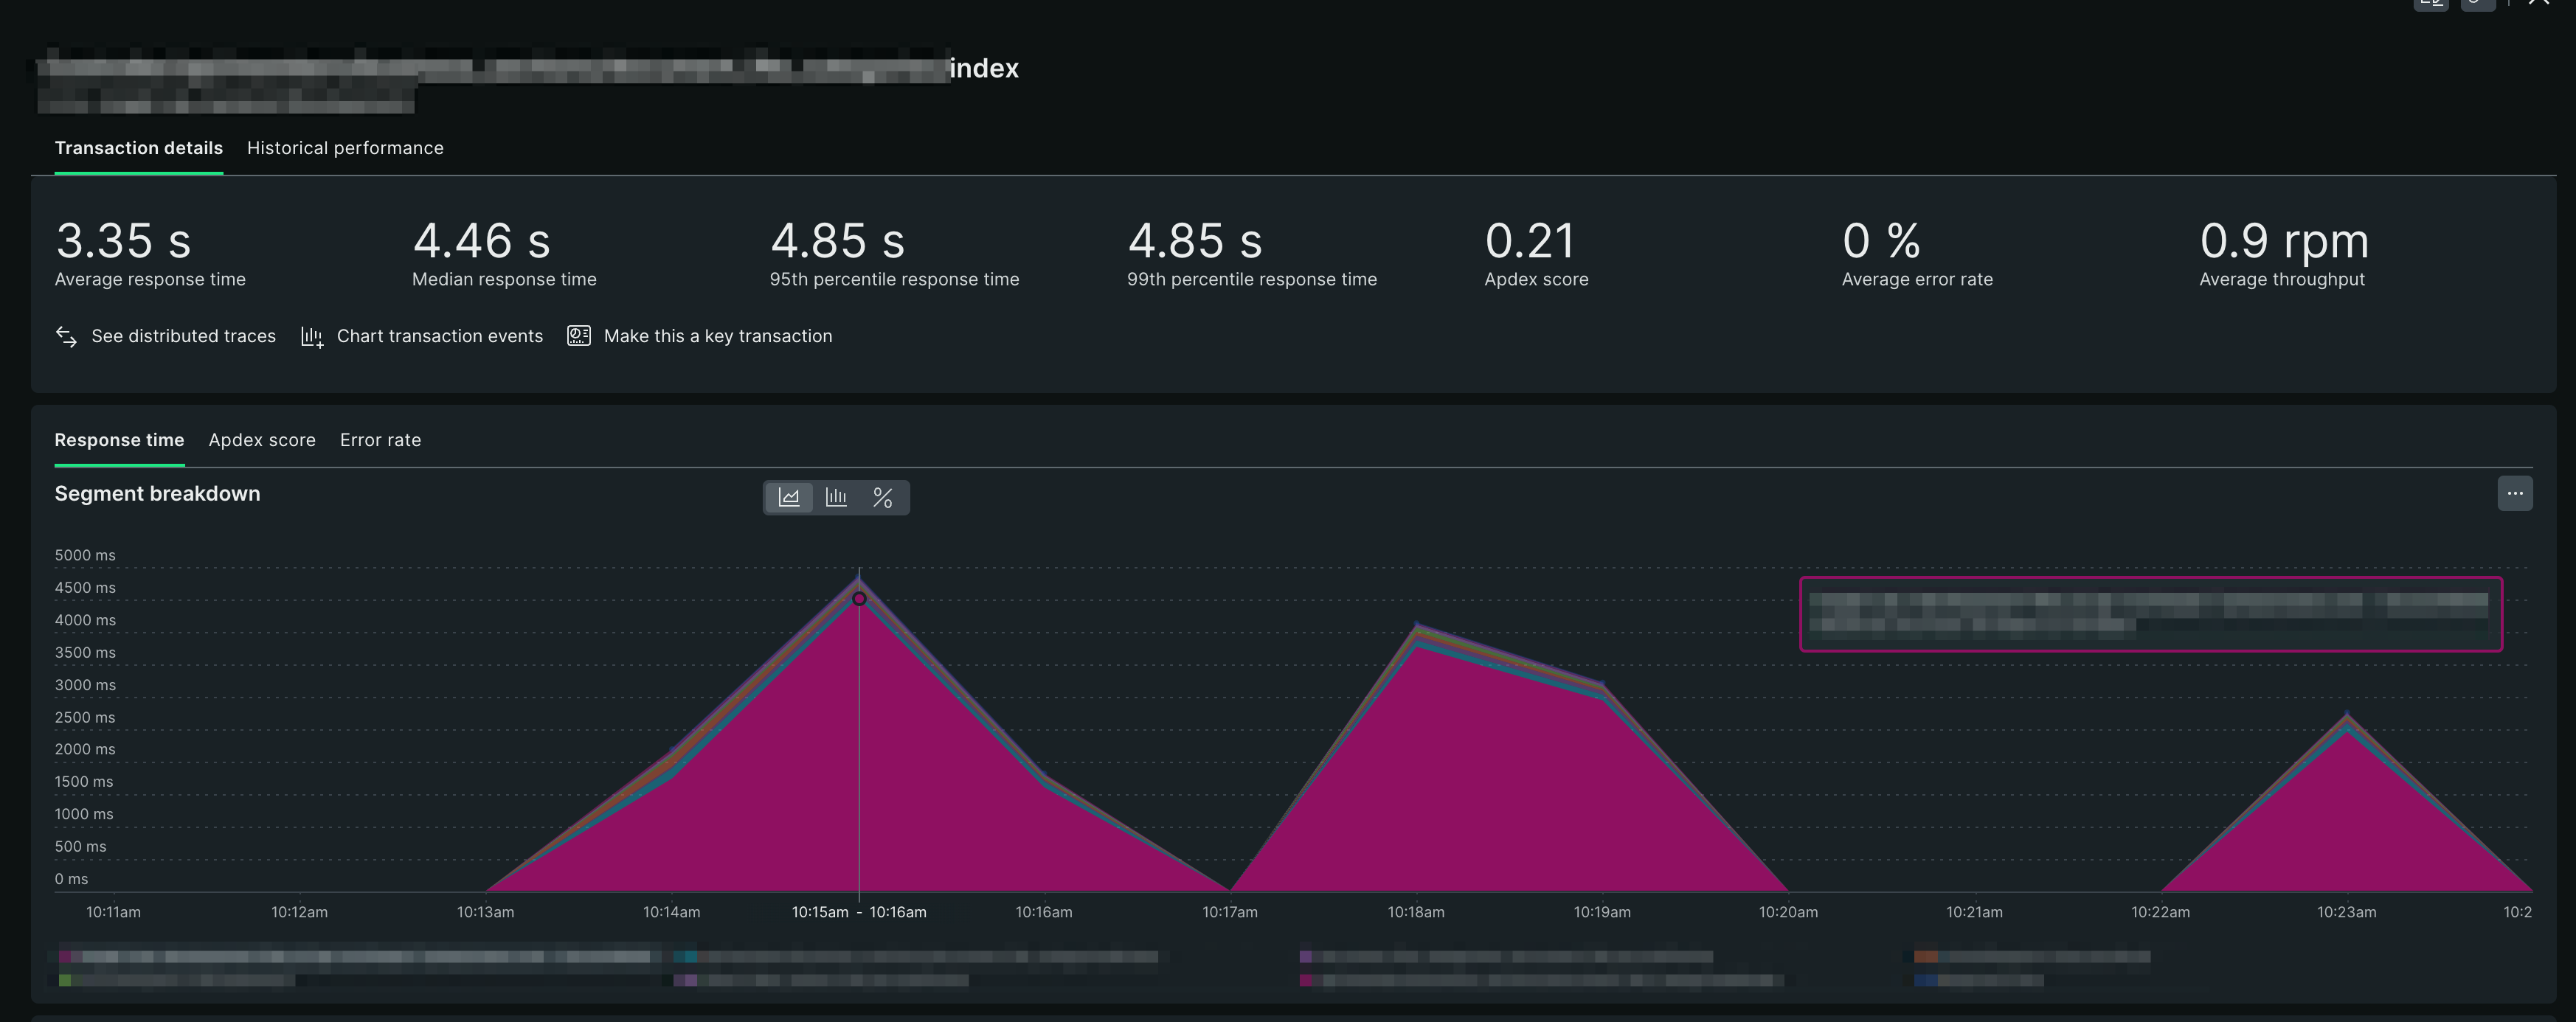Click the magenta-outlined tooltip box in chart
This screenshot has width=2576, height=1022.
tap(2150, 614)
